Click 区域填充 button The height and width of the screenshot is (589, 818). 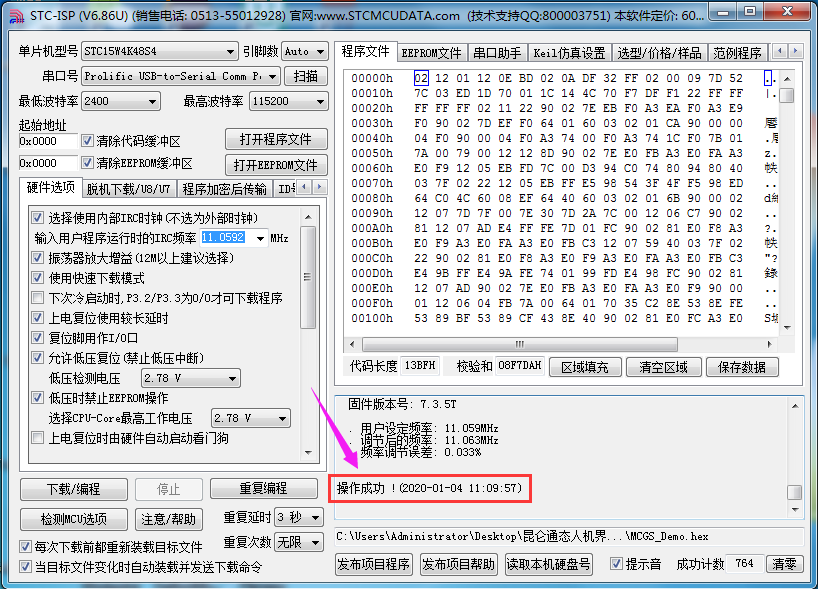585,367
